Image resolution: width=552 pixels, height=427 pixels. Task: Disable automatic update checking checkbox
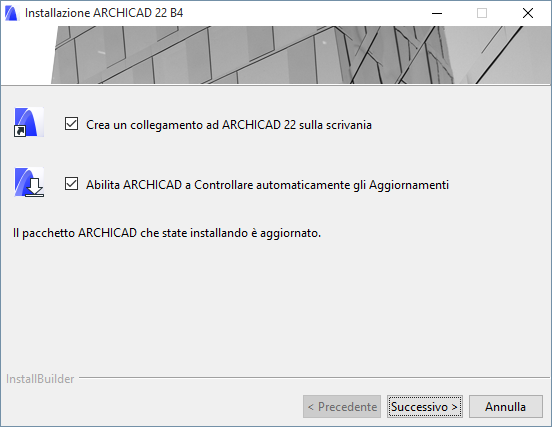click(x=71, y=184)
